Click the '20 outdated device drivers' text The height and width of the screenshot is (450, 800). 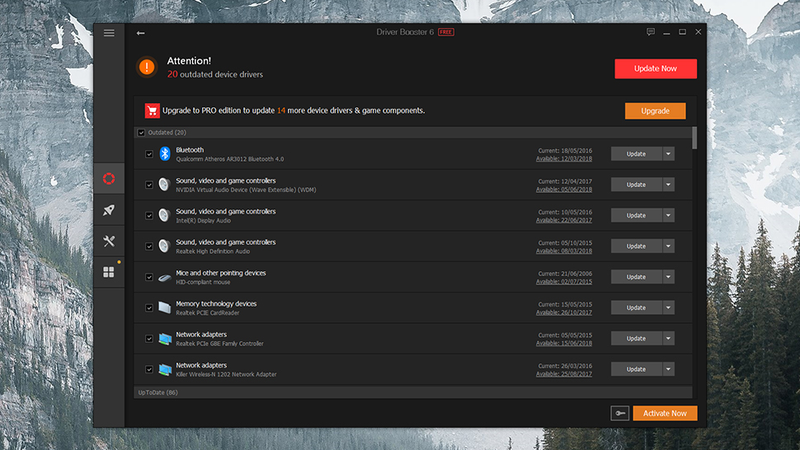215,74
